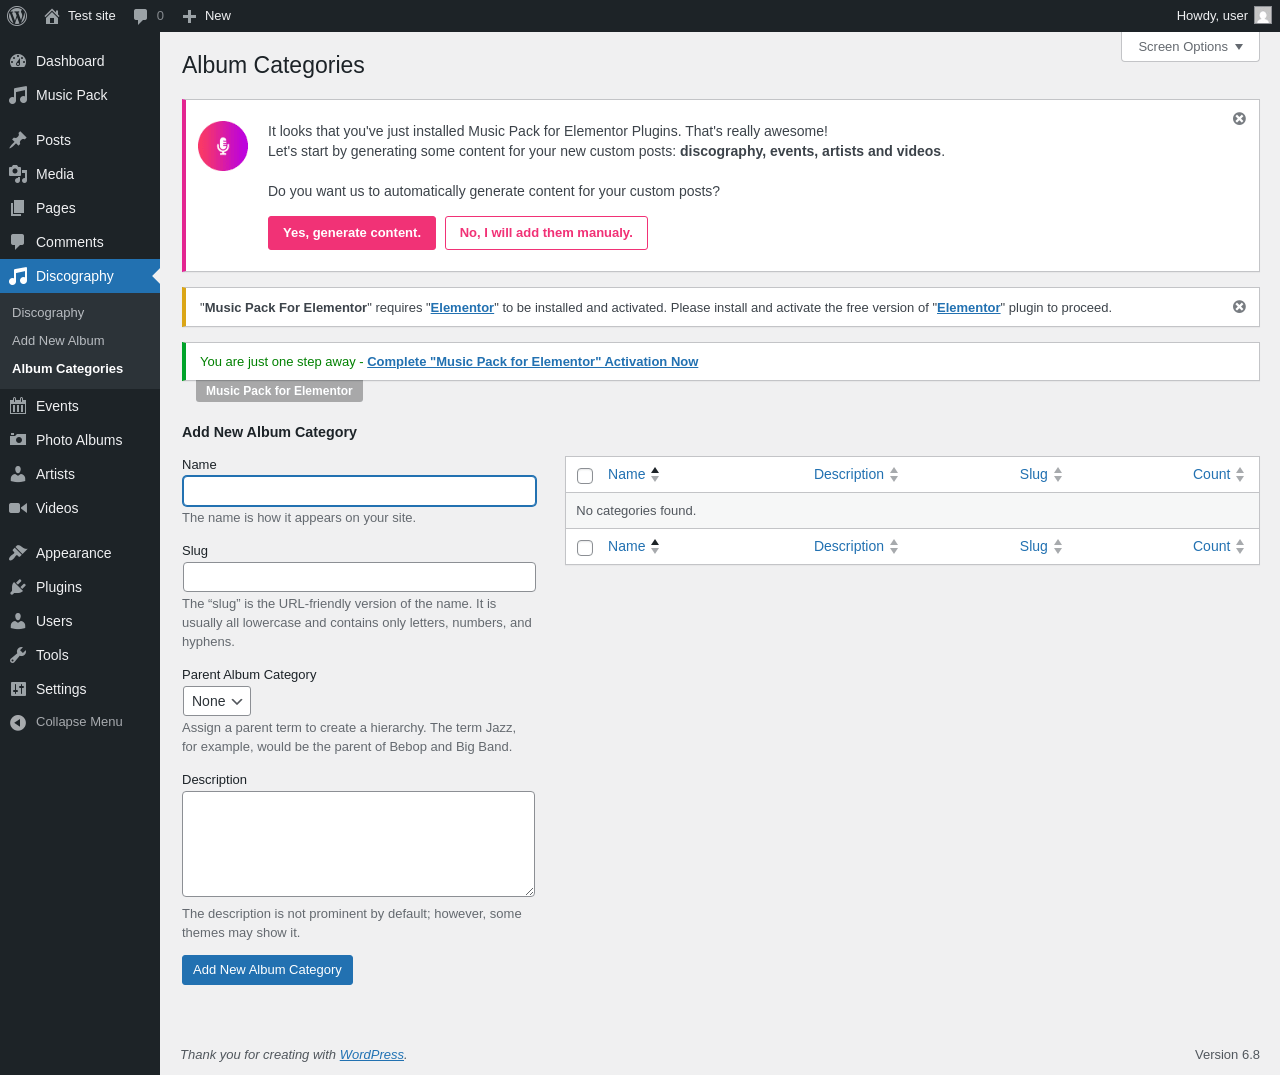Viewport: 1280px width, 1075px height.
Task: Click the Dashboard gauge icon
Action: [18, 61]
